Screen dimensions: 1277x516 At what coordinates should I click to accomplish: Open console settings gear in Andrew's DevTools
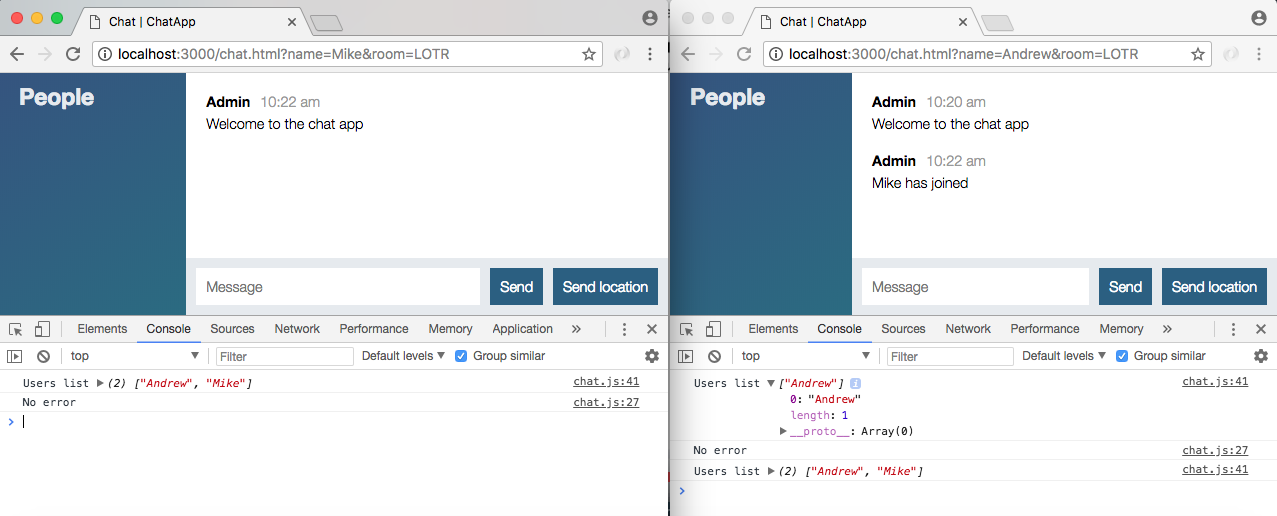tap(1261, 356)
